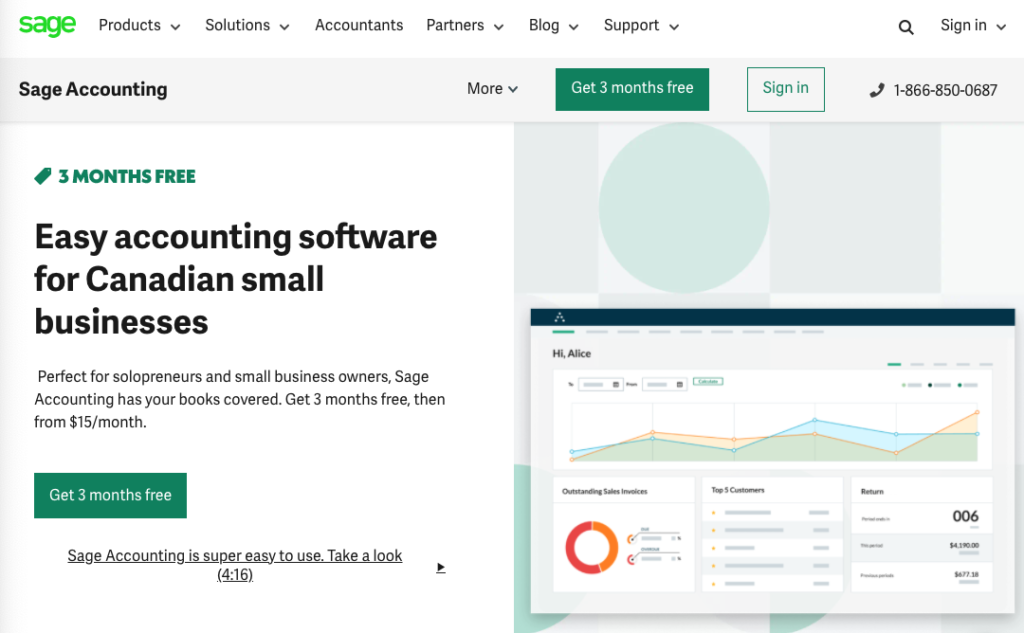Play the video via the small triangle icon

pyautogui.click(x=441, y=567)
